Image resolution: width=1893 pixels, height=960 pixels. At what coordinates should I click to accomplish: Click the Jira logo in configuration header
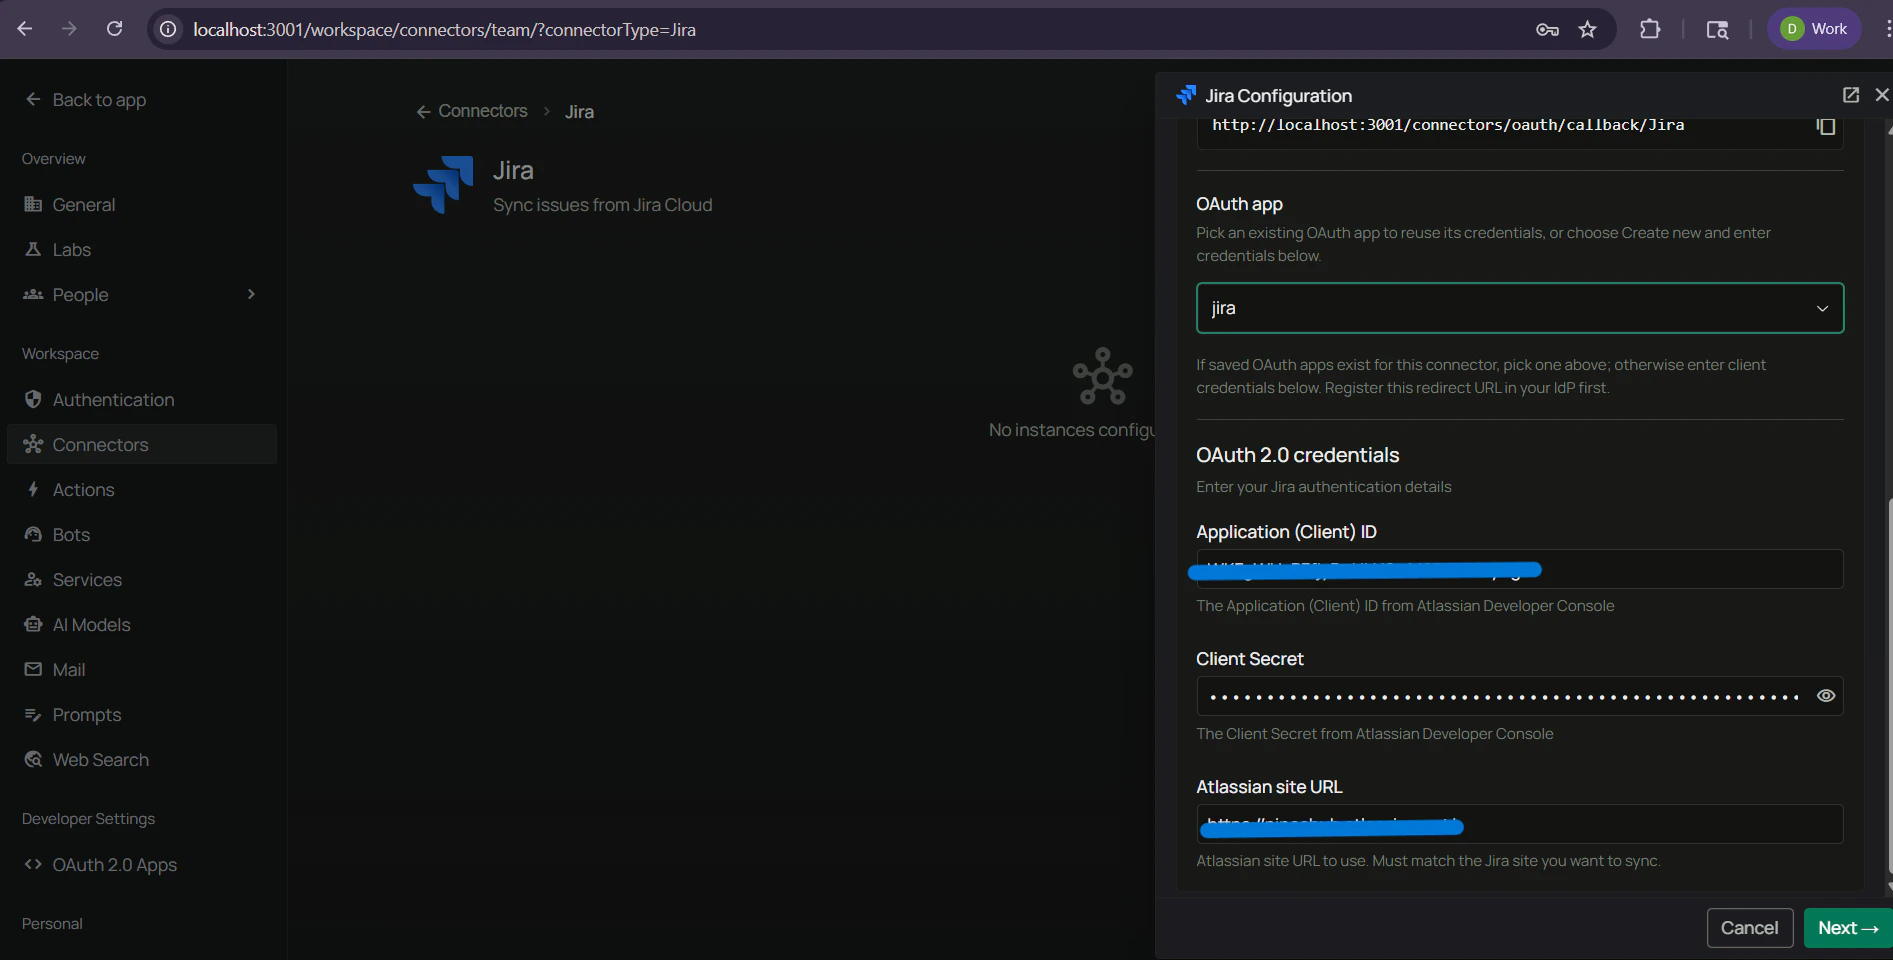(1186, 95)
